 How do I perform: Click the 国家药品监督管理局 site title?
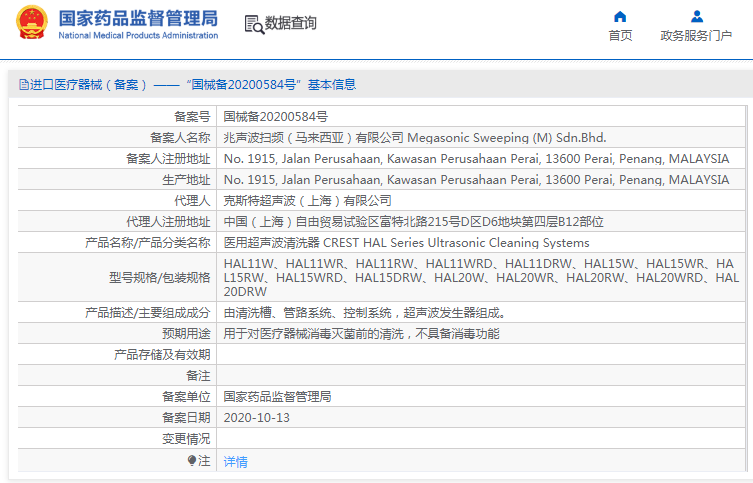coord(138,19)
